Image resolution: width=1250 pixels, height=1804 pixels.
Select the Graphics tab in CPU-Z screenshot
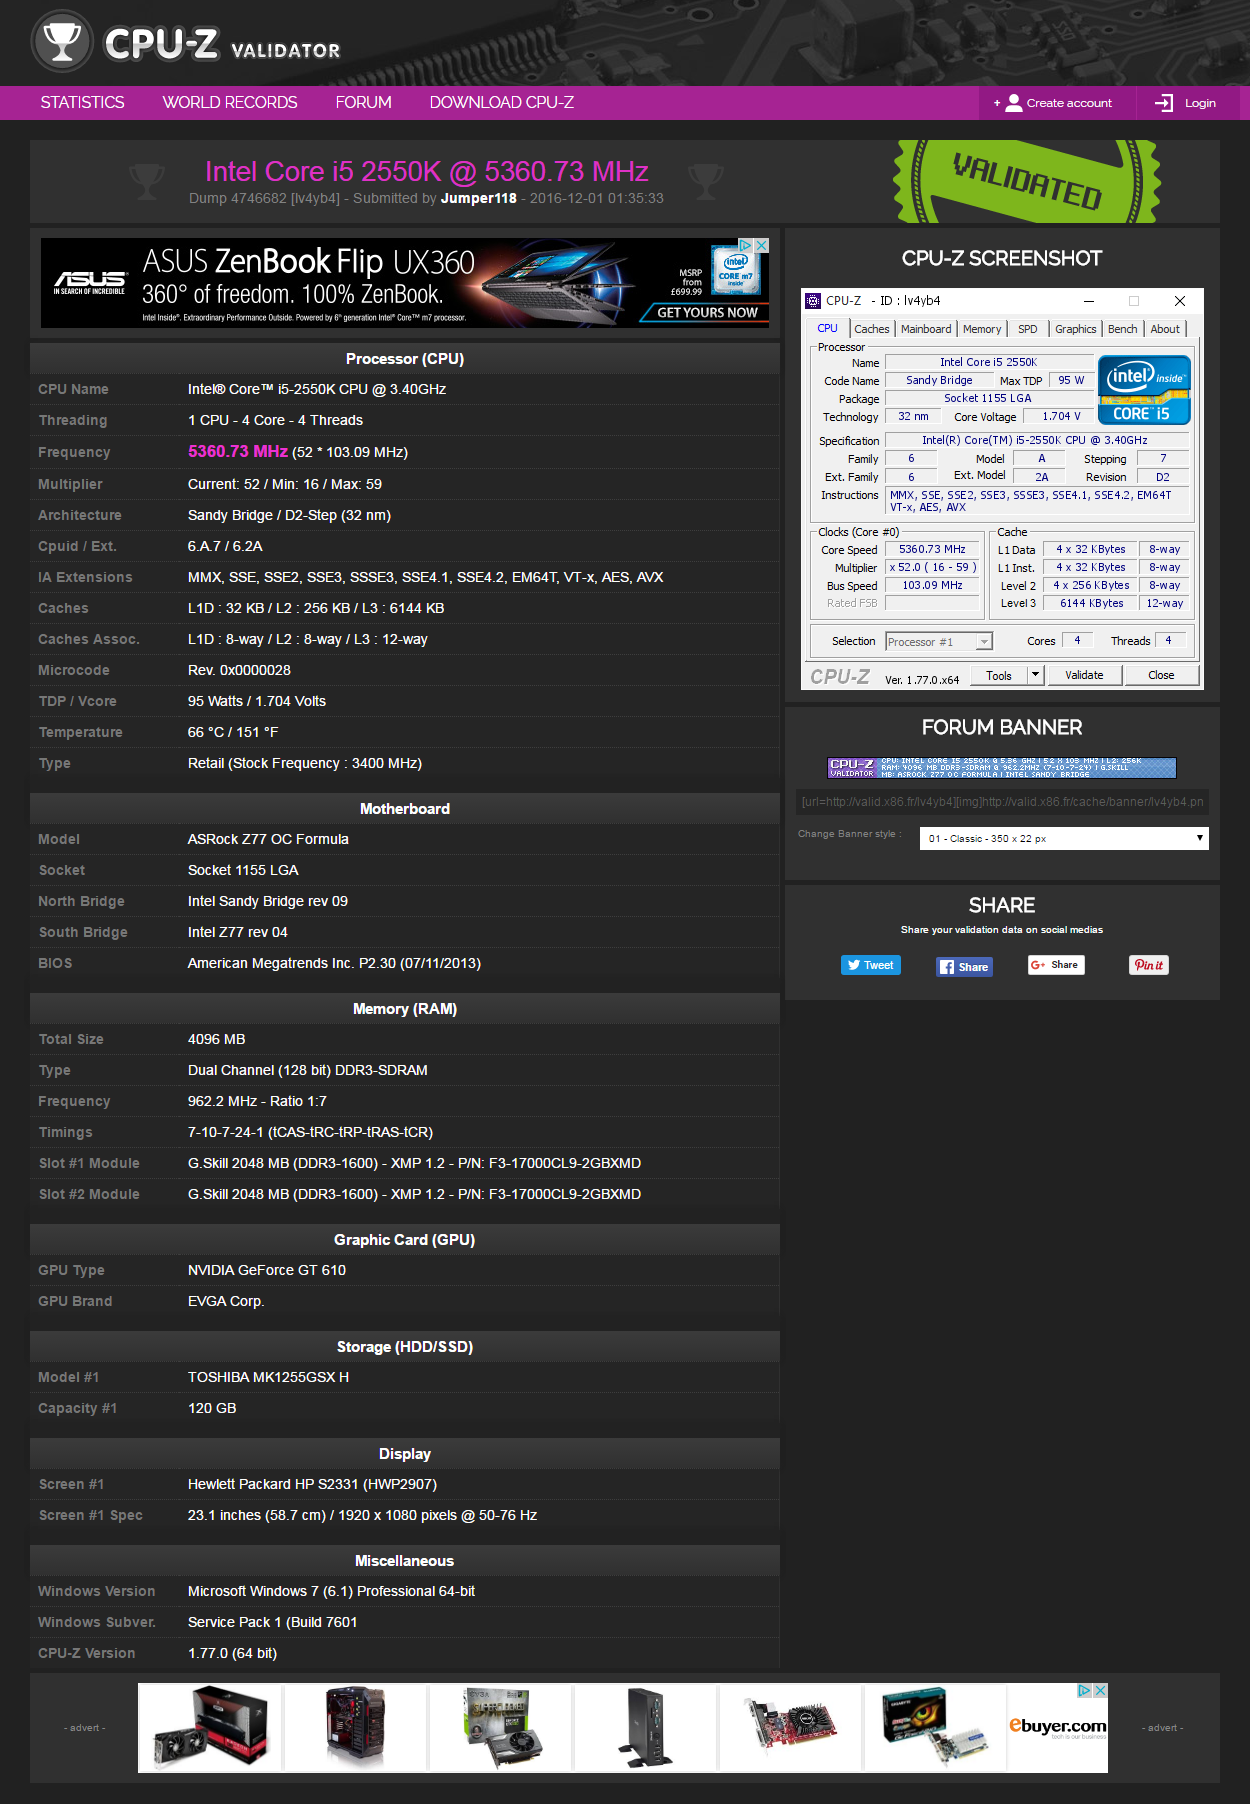click(1075, 329)
